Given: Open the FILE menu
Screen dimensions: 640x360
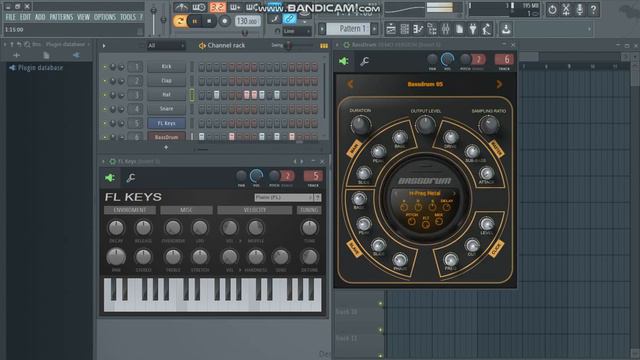Looking at the screenshot, I should click(x=11, y=17).
